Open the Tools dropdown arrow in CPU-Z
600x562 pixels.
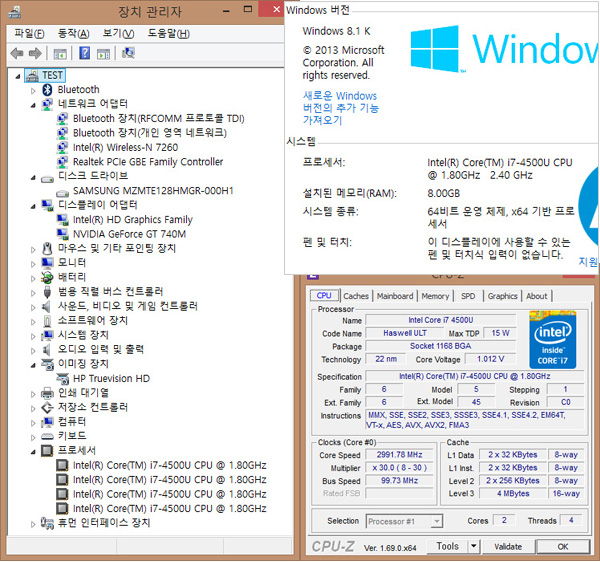pos(473,546)
